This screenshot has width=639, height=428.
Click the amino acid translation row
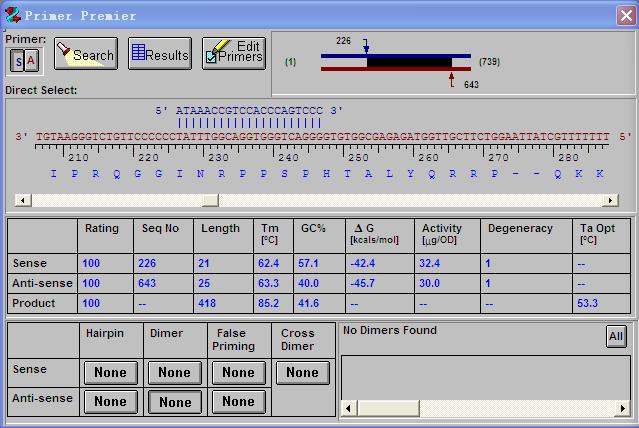click(x=326, y=174)
